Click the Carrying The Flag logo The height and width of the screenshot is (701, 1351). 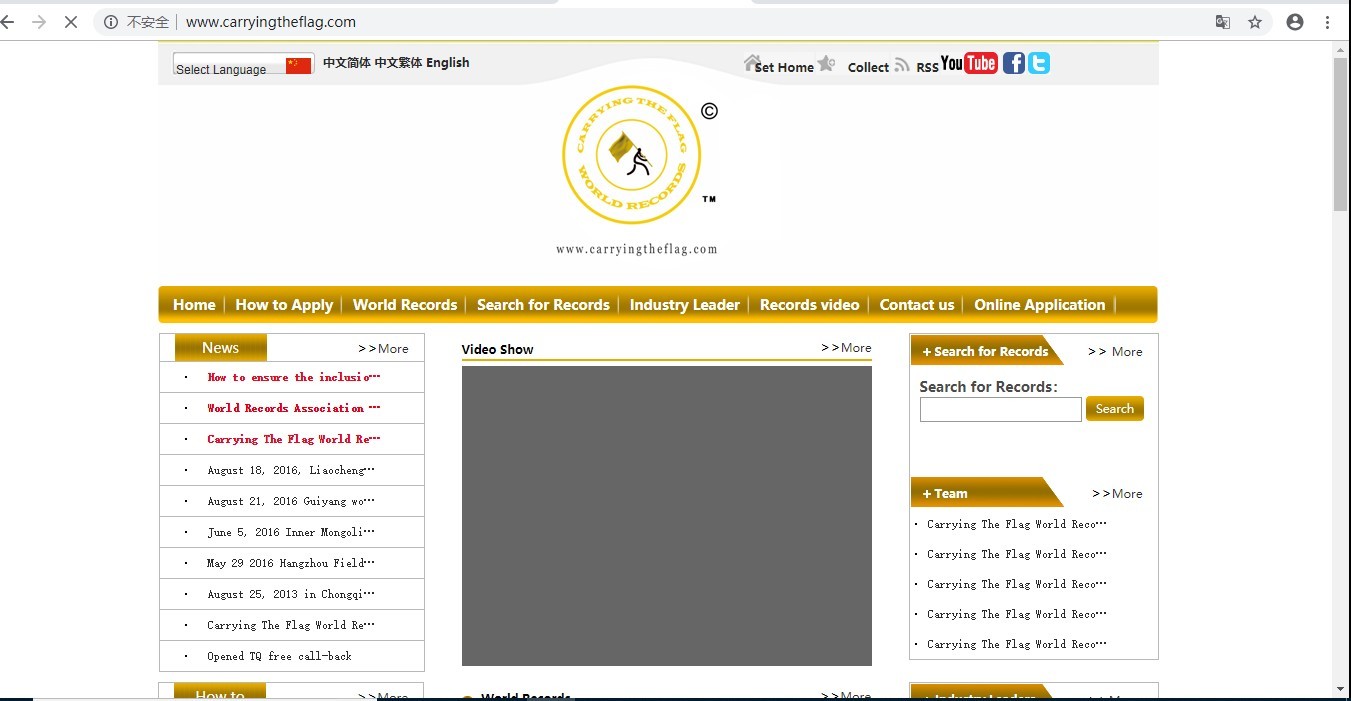pyautogui.click(x=632, y=155)
